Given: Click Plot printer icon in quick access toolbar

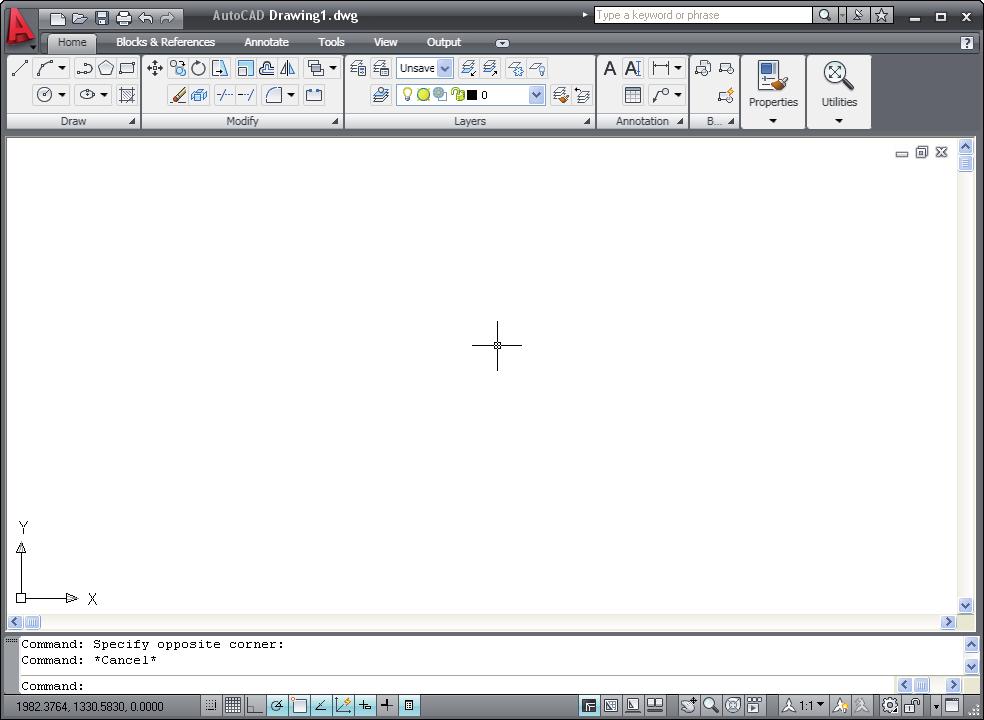Looking at the screenshot, I should click(x=124, y=18).
